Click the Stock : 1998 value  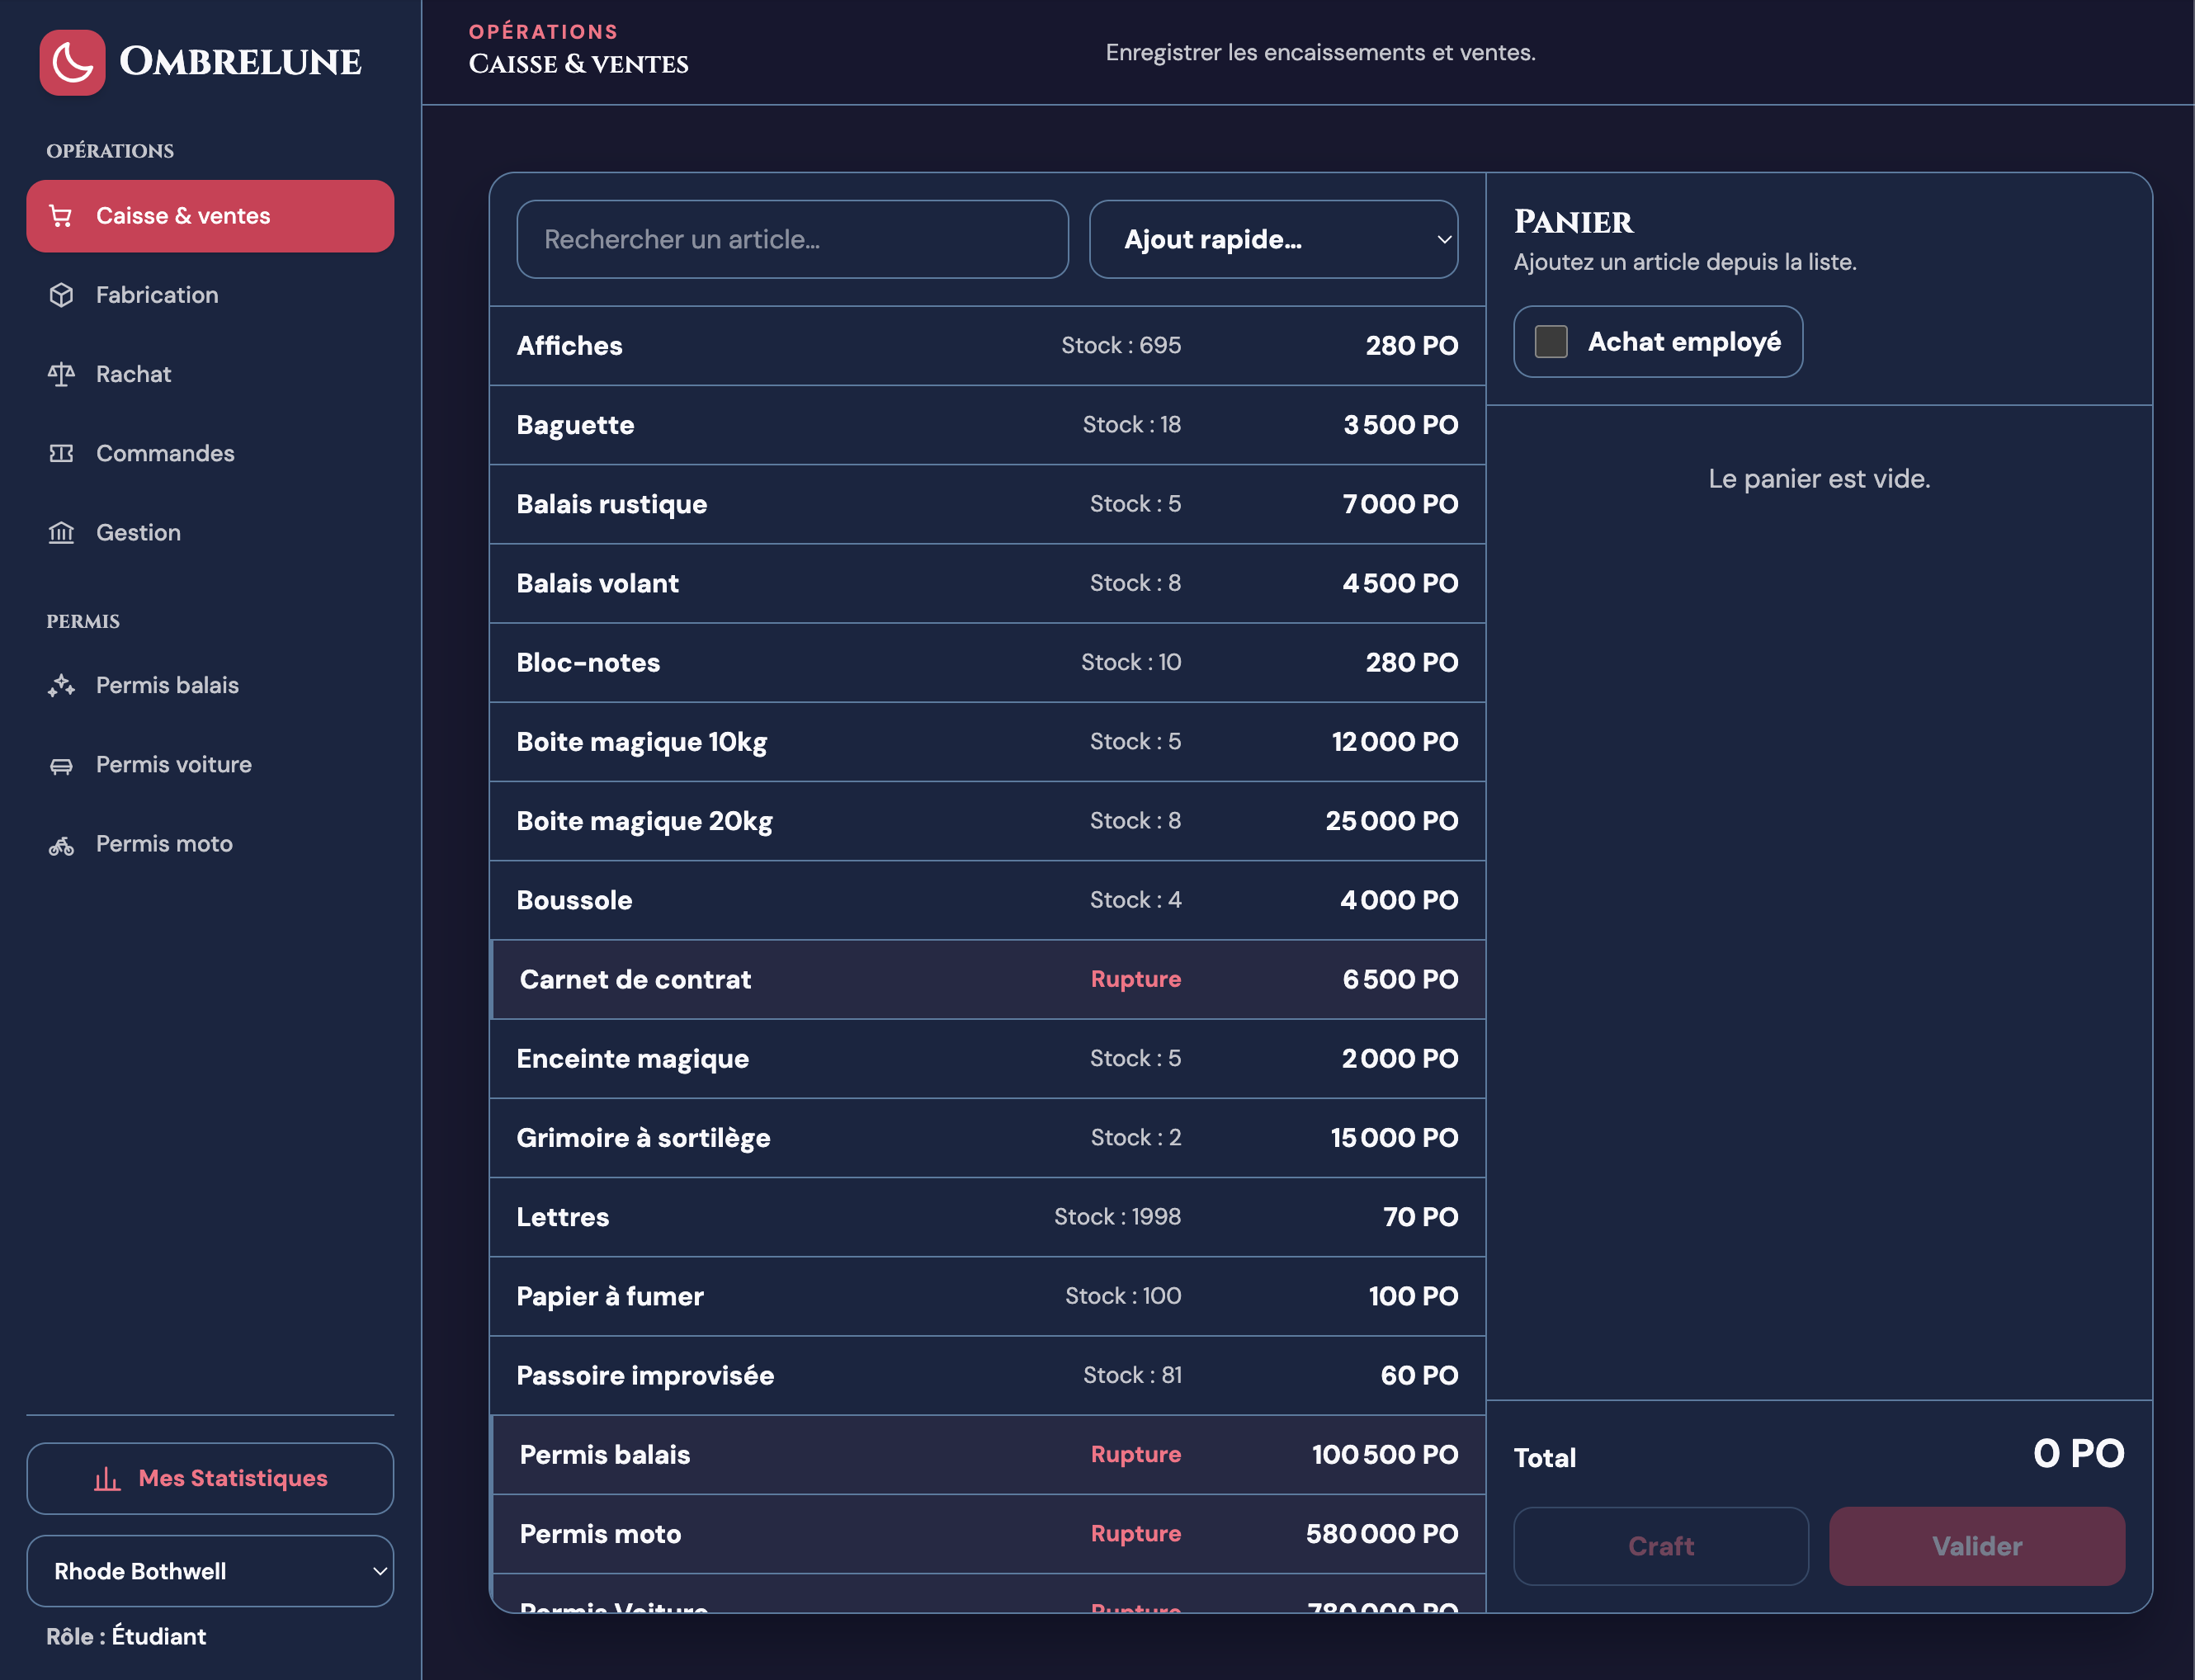pos(1117,1217)
